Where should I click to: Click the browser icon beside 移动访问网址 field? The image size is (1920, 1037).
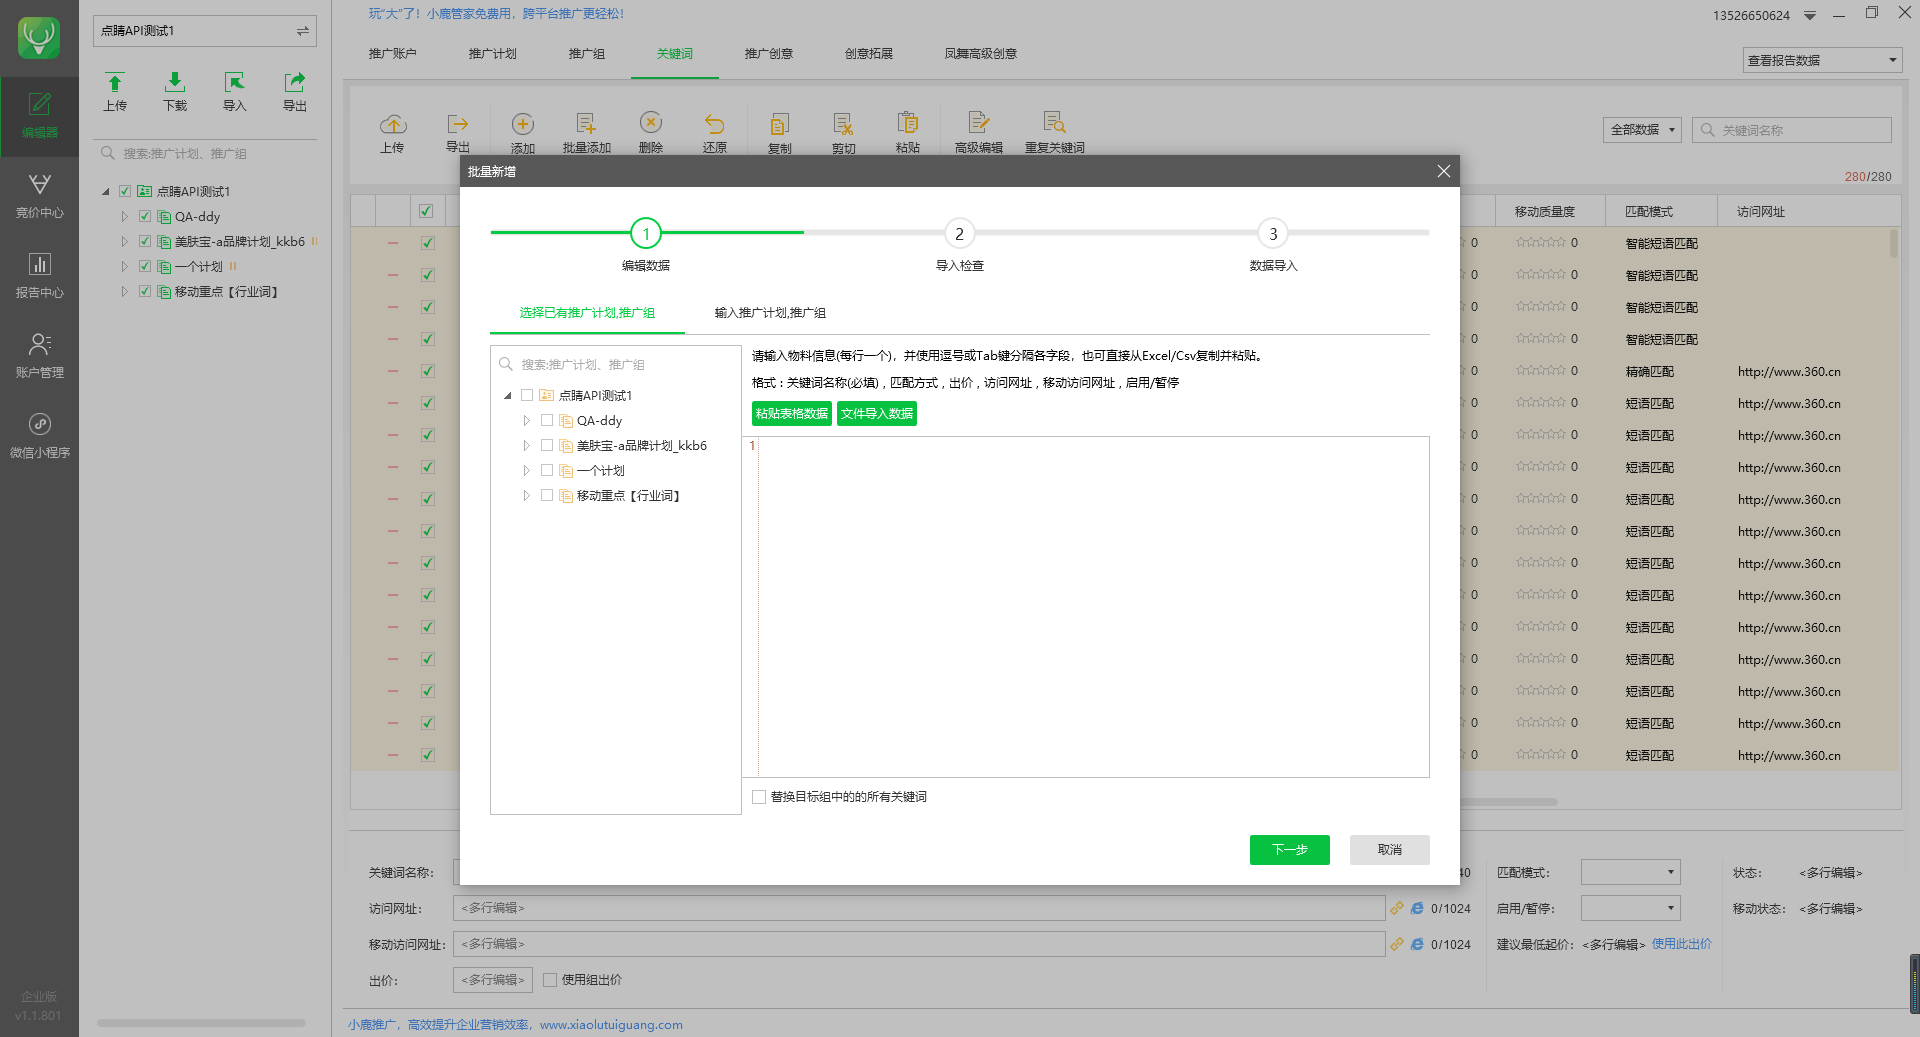pyautogui.click(x=1417, y=944)
